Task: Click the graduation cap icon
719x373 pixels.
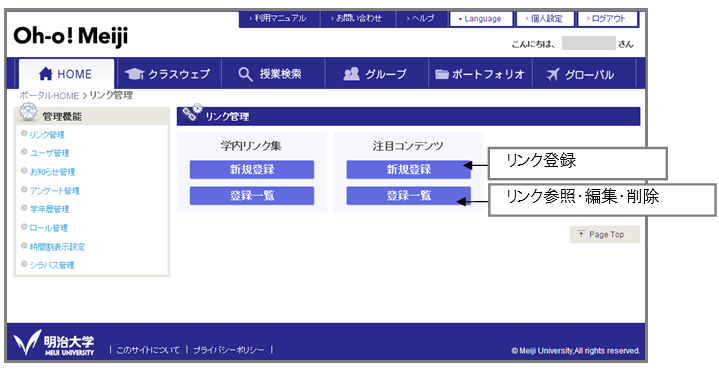Action: point(134,73)
